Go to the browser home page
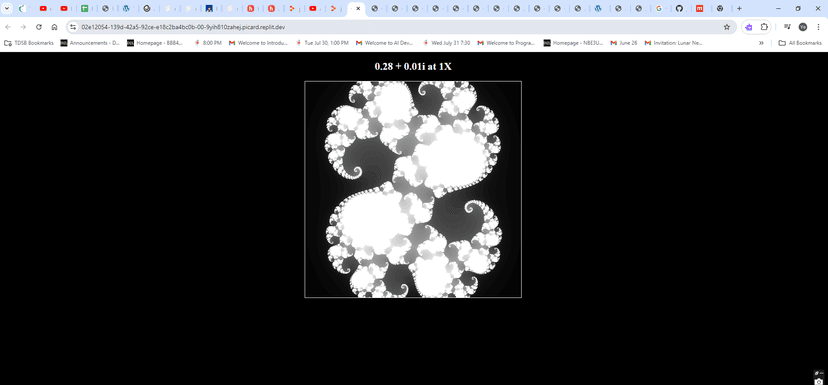 [54, 27]
